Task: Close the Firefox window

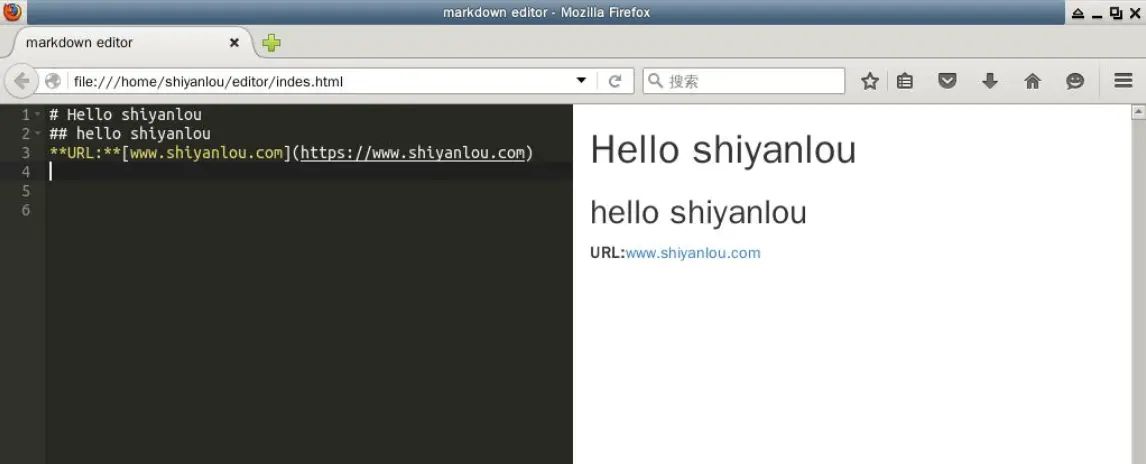Action: (1134, 13)
